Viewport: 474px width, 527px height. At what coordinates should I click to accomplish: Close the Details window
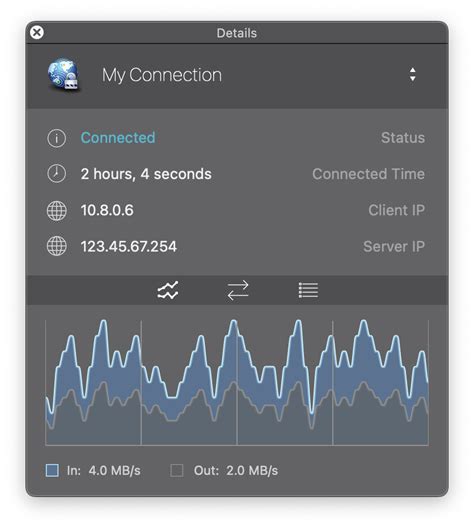(x=37, y=33)
